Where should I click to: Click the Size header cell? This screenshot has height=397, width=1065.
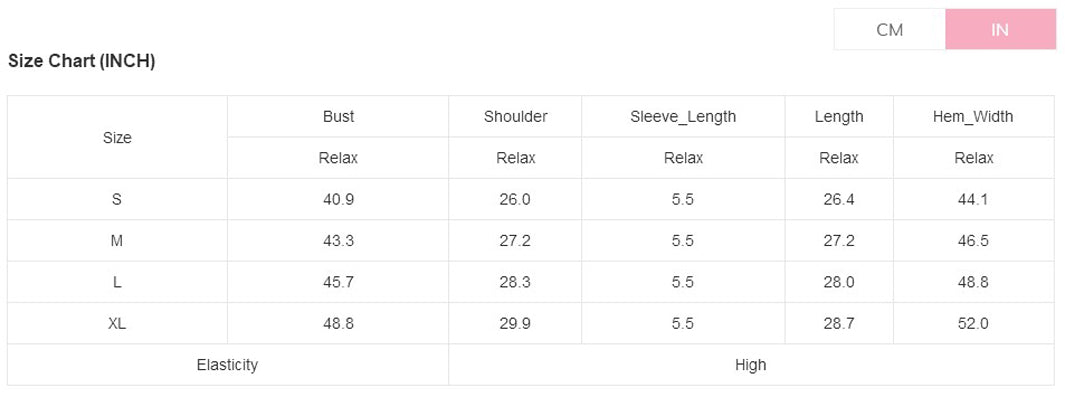[117, 138]
